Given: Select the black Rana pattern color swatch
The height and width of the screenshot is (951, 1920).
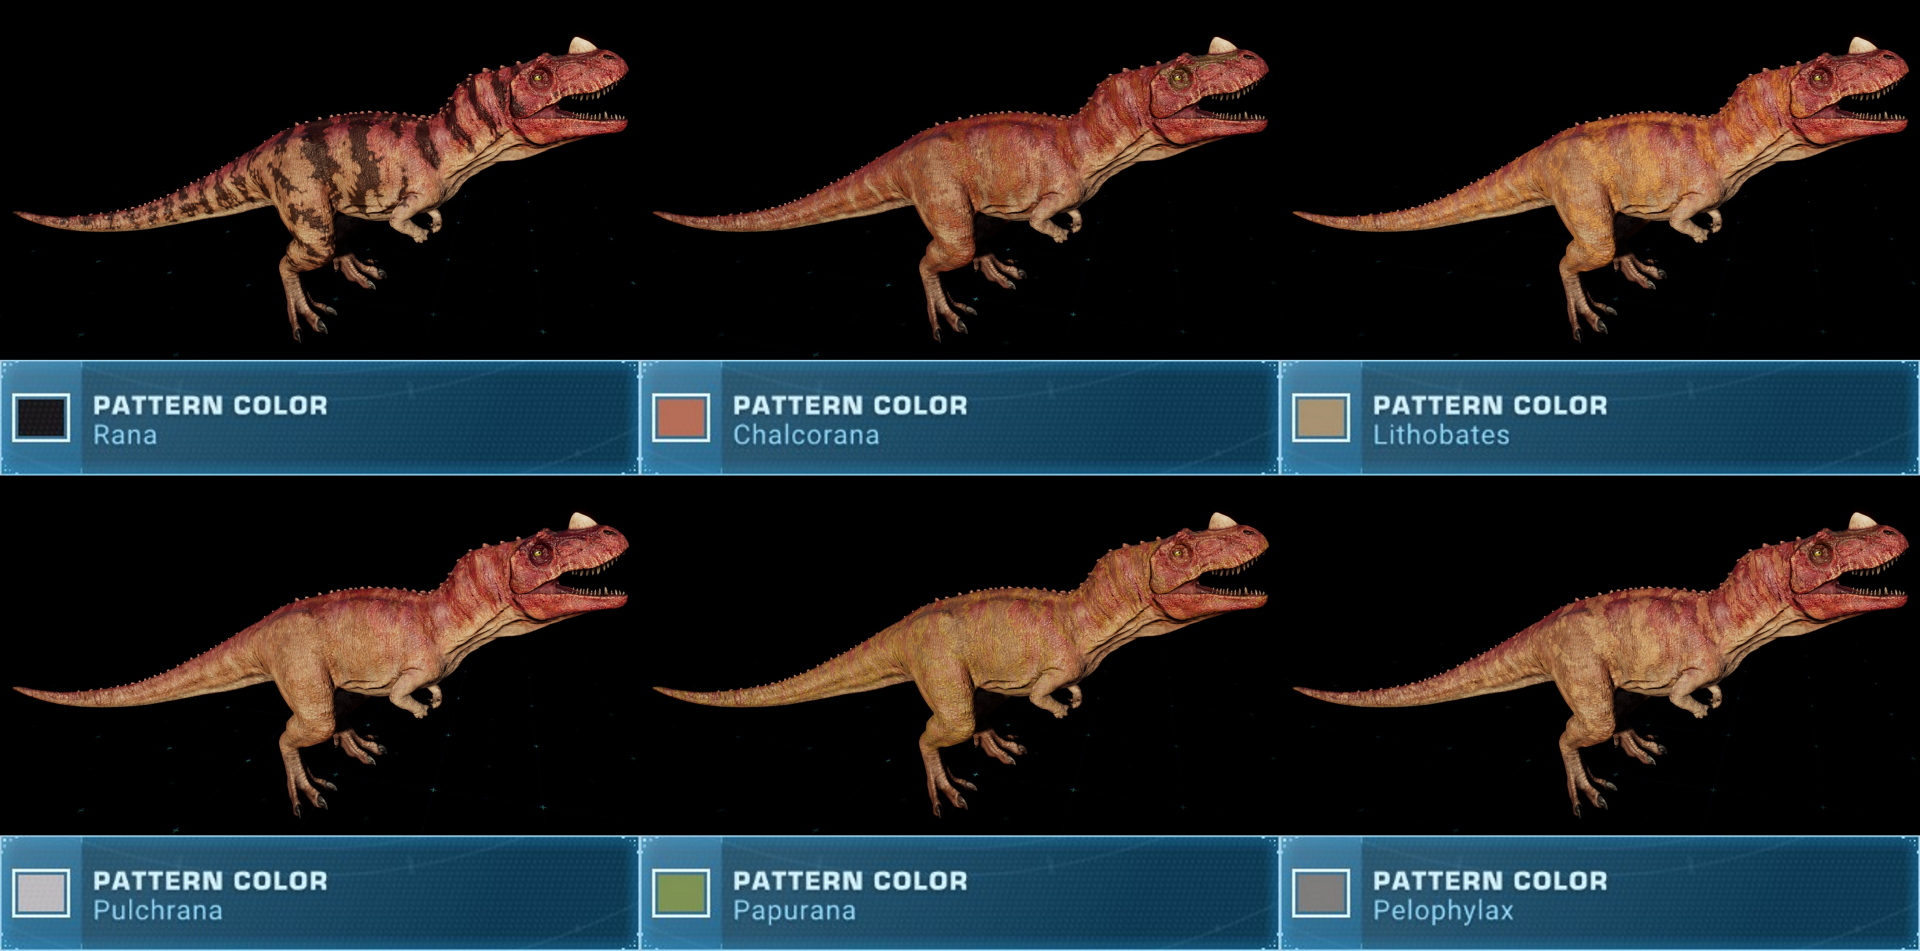Looking at the screenshot, I should [x=41, y=418].
